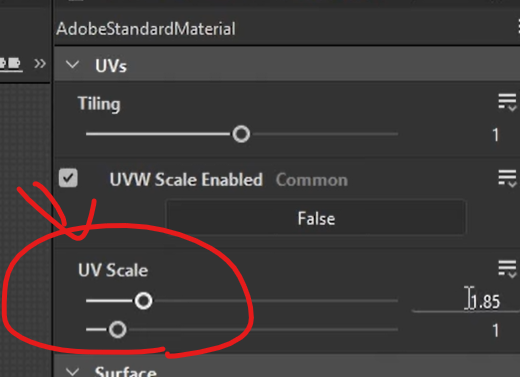
Task: Click panel options dots beside AdobeStandardMaterial
Action: (x=518, y=27)
